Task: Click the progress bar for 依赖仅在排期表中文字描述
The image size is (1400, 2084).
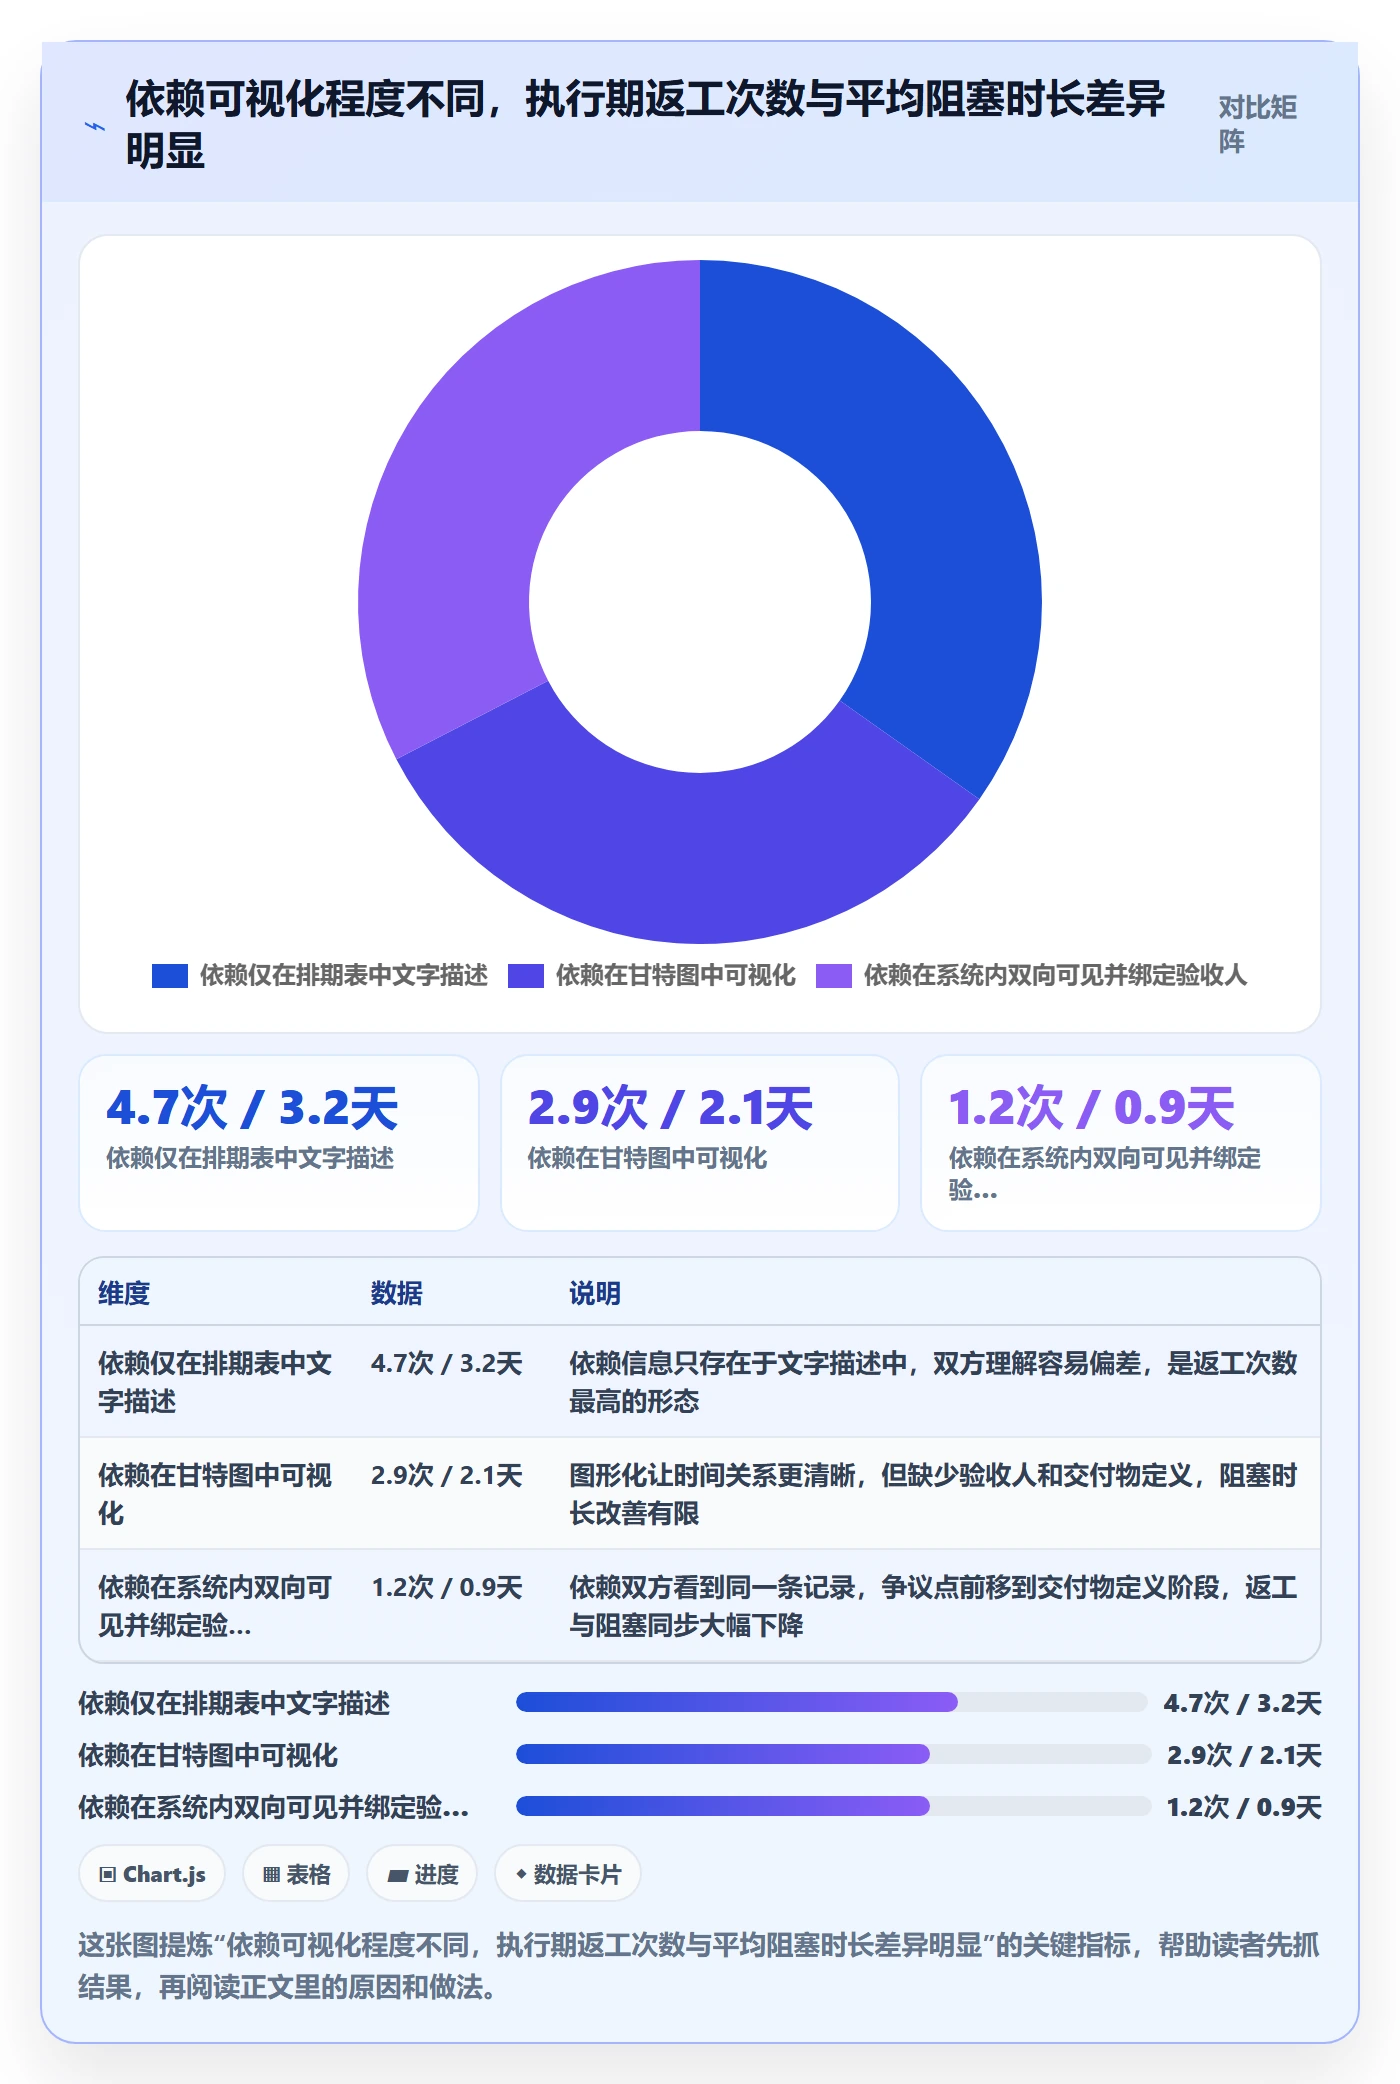Action: click(831, 1702)
